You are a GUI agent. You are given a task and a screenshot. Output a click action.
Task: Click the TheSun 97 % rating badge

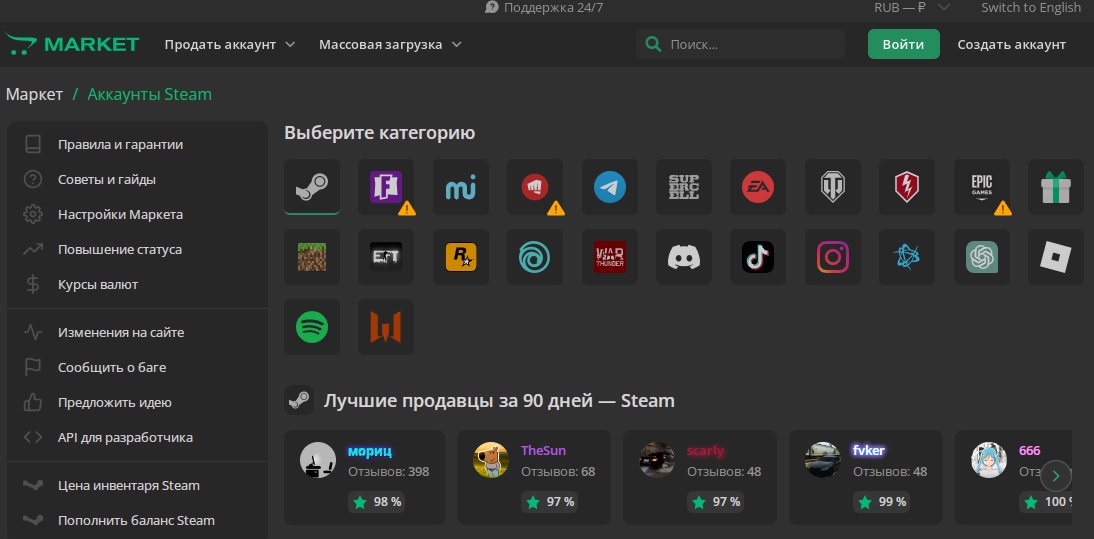(x=550, y=501)
